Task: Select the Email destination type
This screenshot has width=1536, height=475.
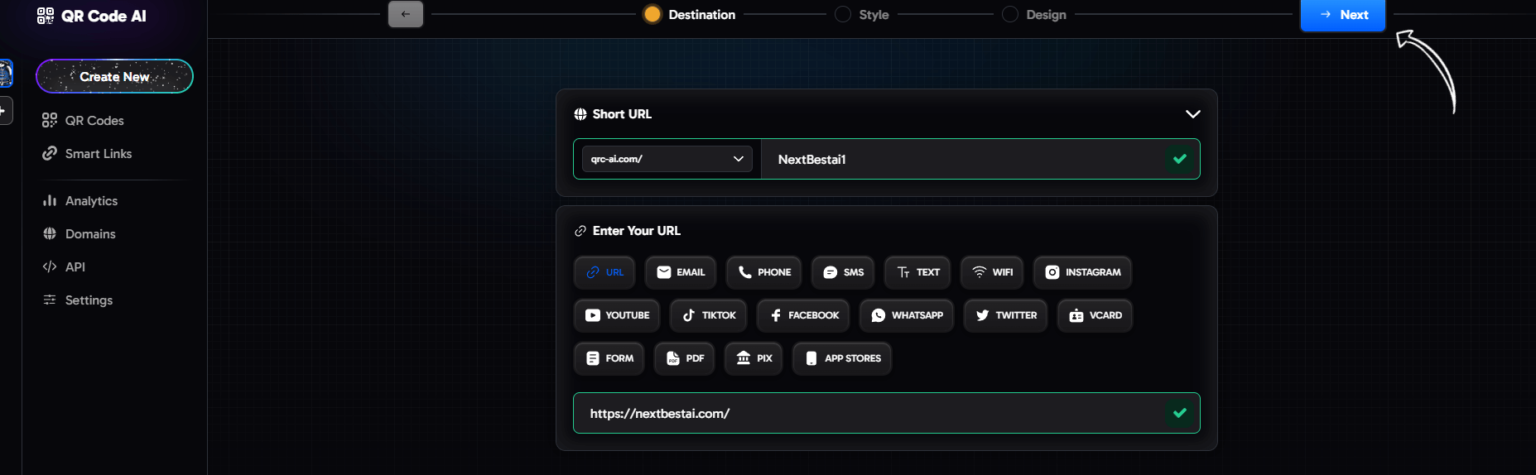Action: 680,272
